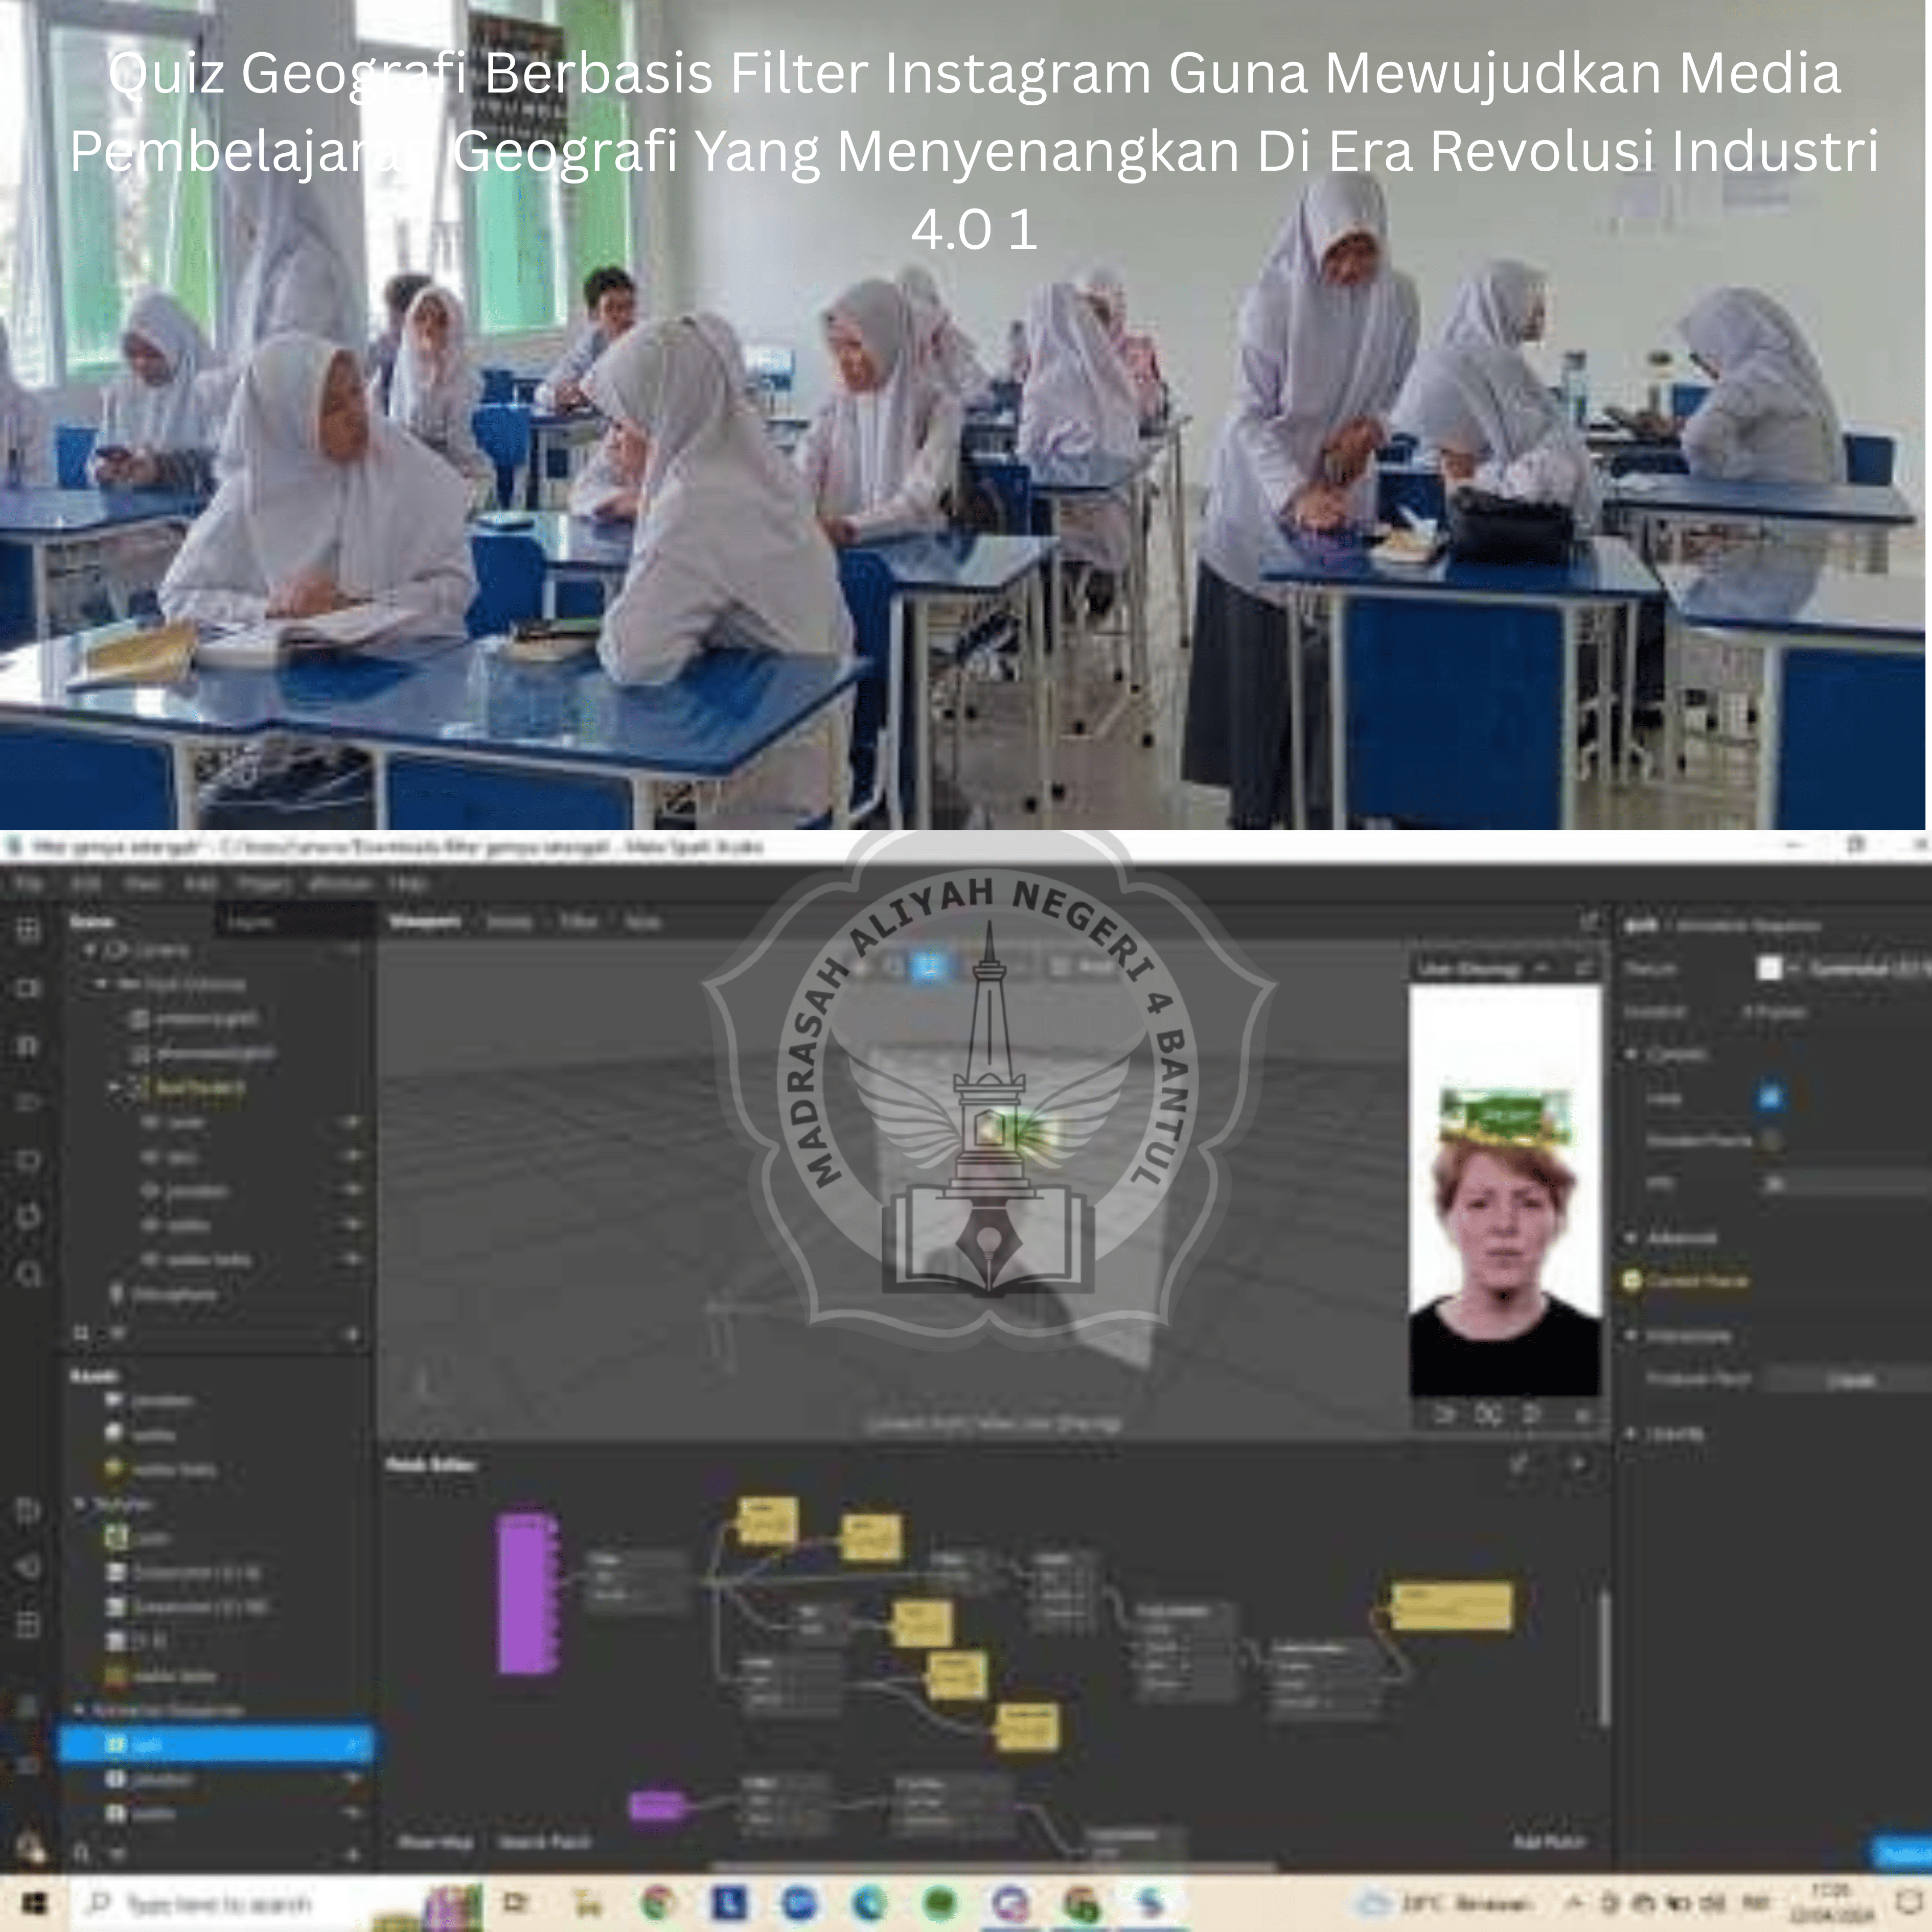1932x1932 pixels.
Task: Select the Viewport tab
Action: [x=425, y=921]
